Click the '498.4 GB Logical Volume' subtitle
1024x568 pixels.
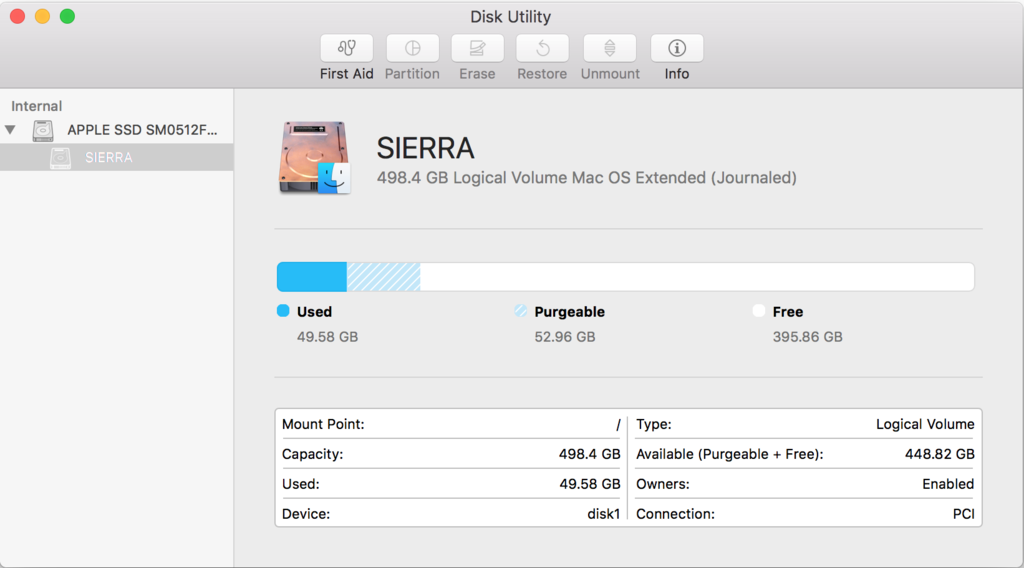[586, 178]
